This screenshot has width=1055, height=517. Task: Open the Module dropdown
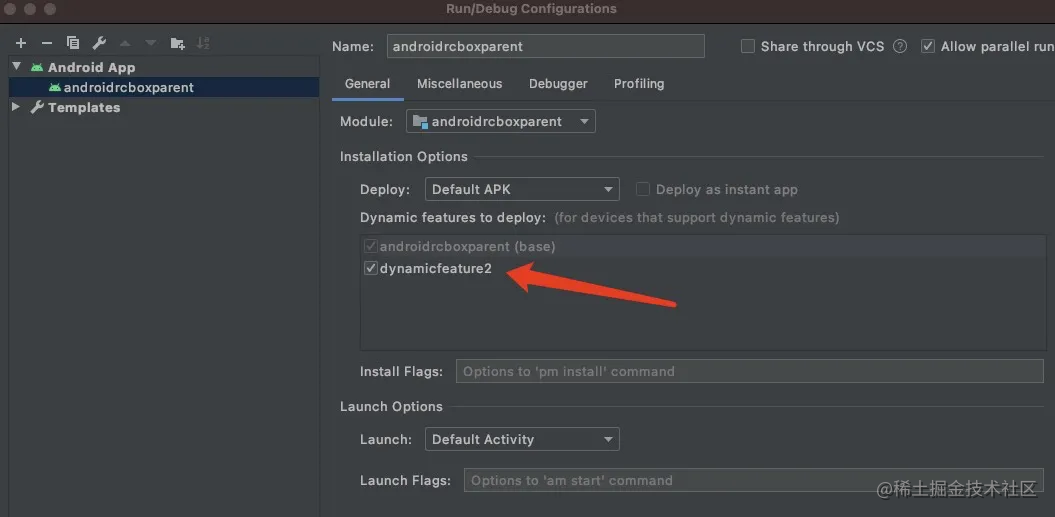(x=501, y=121)
